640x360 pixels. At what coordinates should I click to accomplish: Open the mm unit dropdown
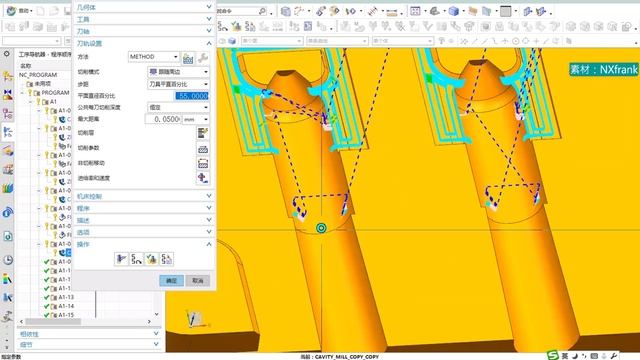click(196, 119)
